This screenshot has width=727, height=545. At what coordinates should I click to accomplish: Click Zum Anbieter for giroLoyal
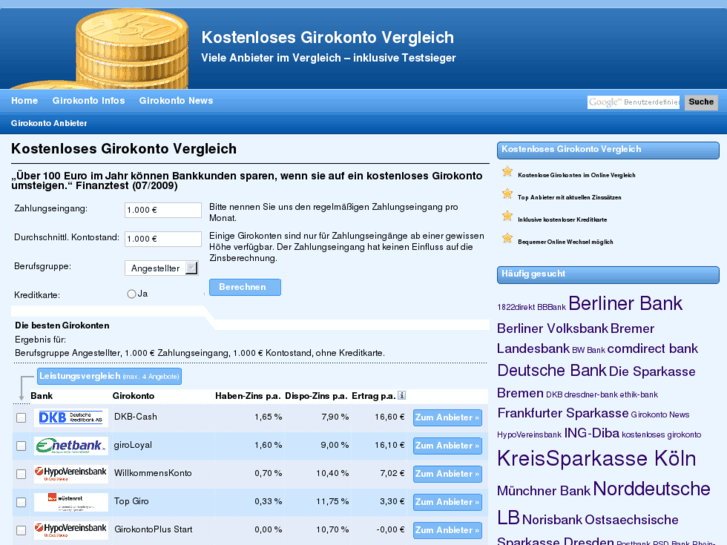447,446
